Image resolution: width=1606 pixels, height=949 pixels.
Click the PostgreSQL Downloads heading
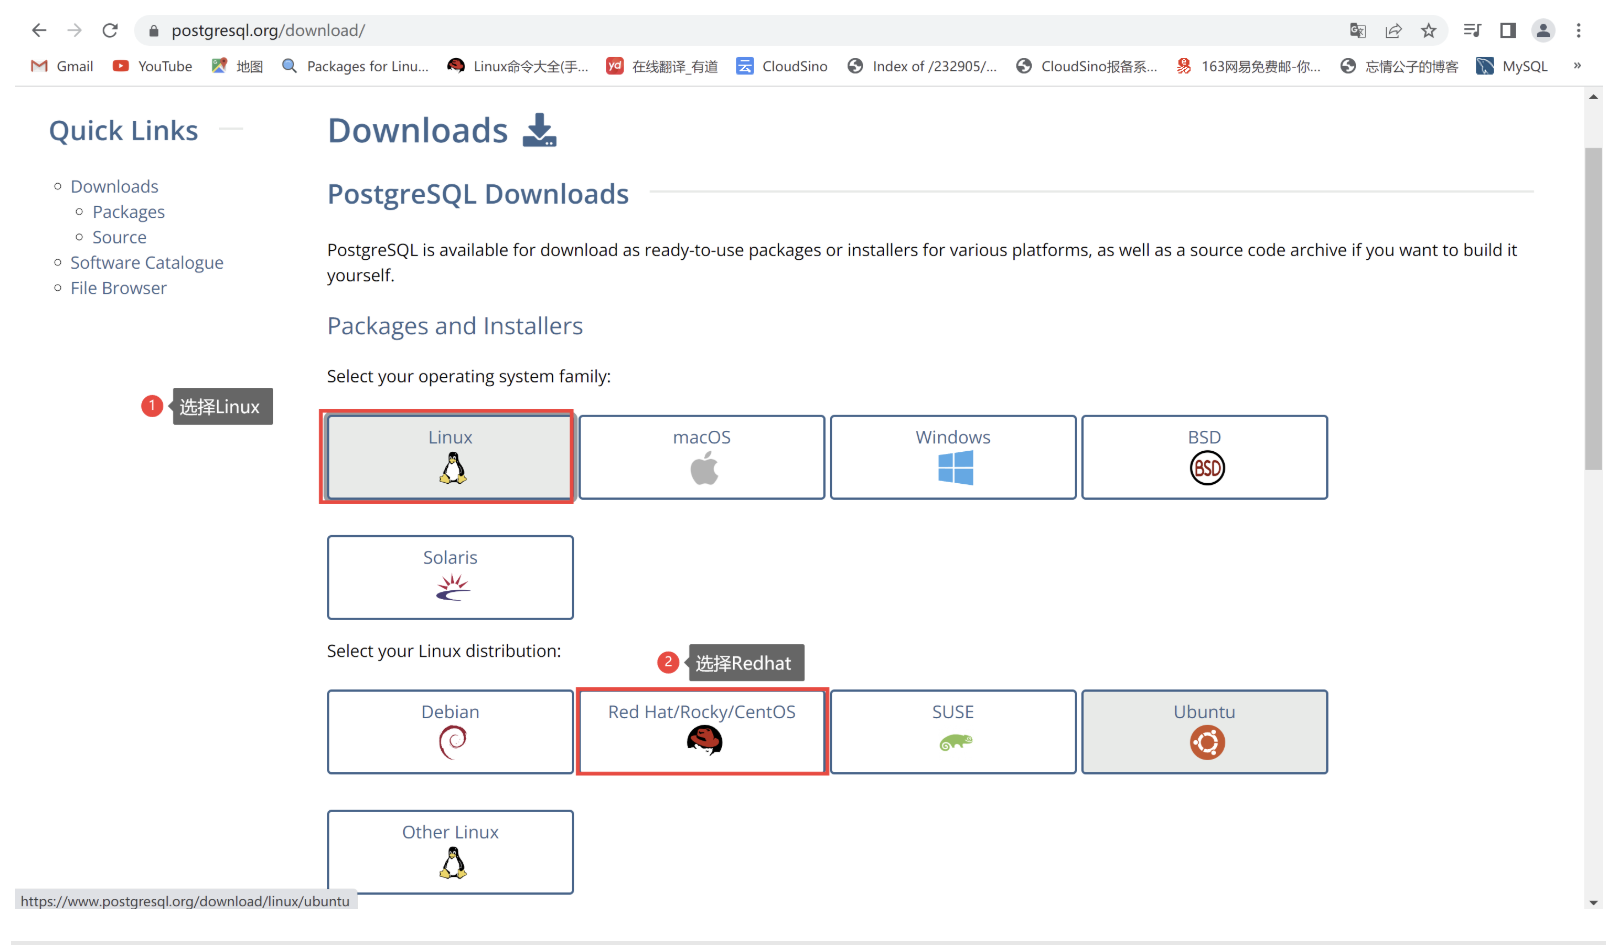478,194
